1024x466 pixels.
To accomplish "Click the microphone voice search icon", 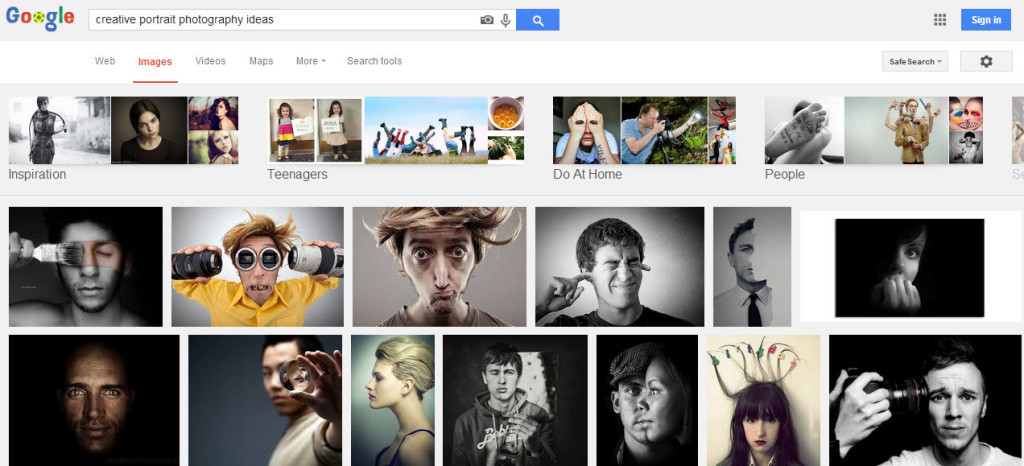I will tap(505, 20).
